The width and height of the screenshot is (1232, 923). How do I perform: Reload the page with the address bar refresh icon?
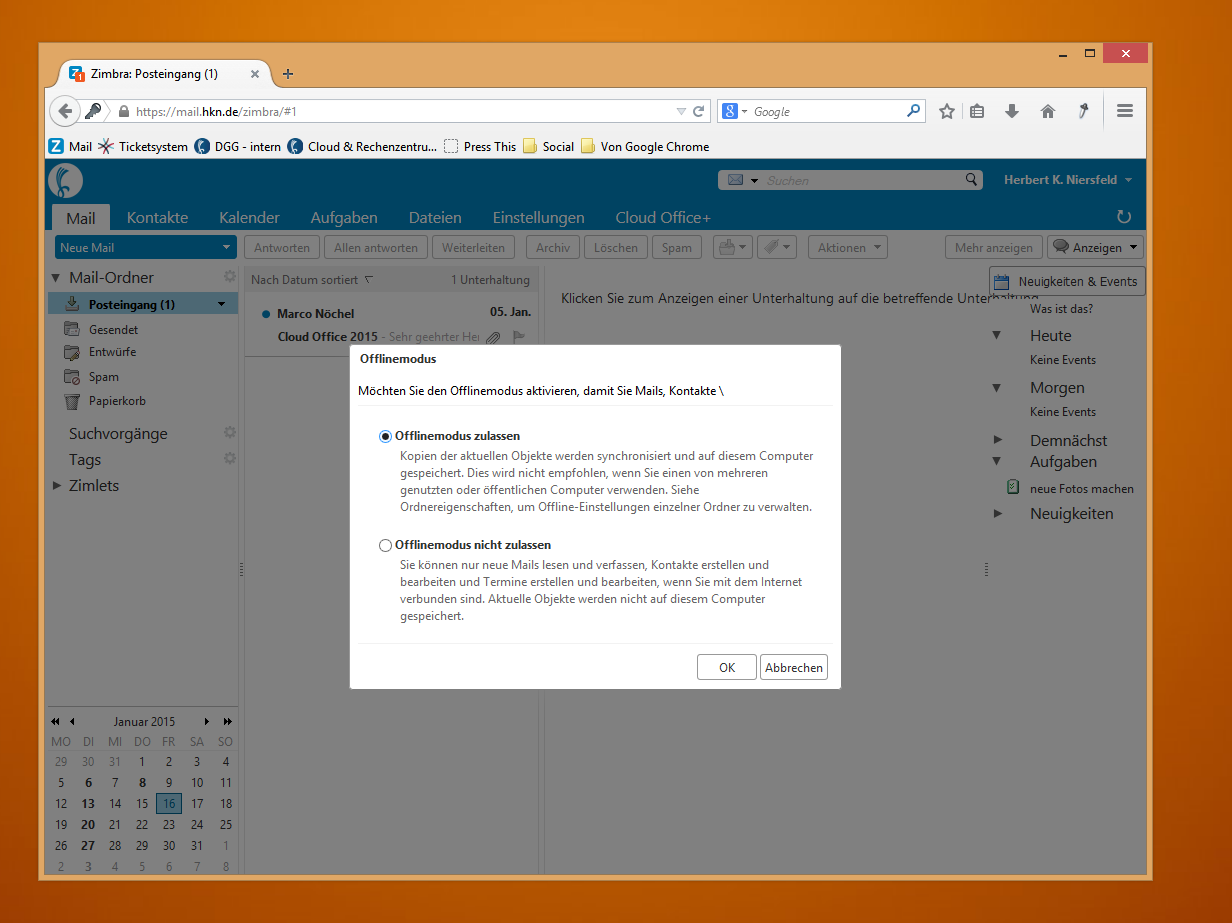point(699,112)
